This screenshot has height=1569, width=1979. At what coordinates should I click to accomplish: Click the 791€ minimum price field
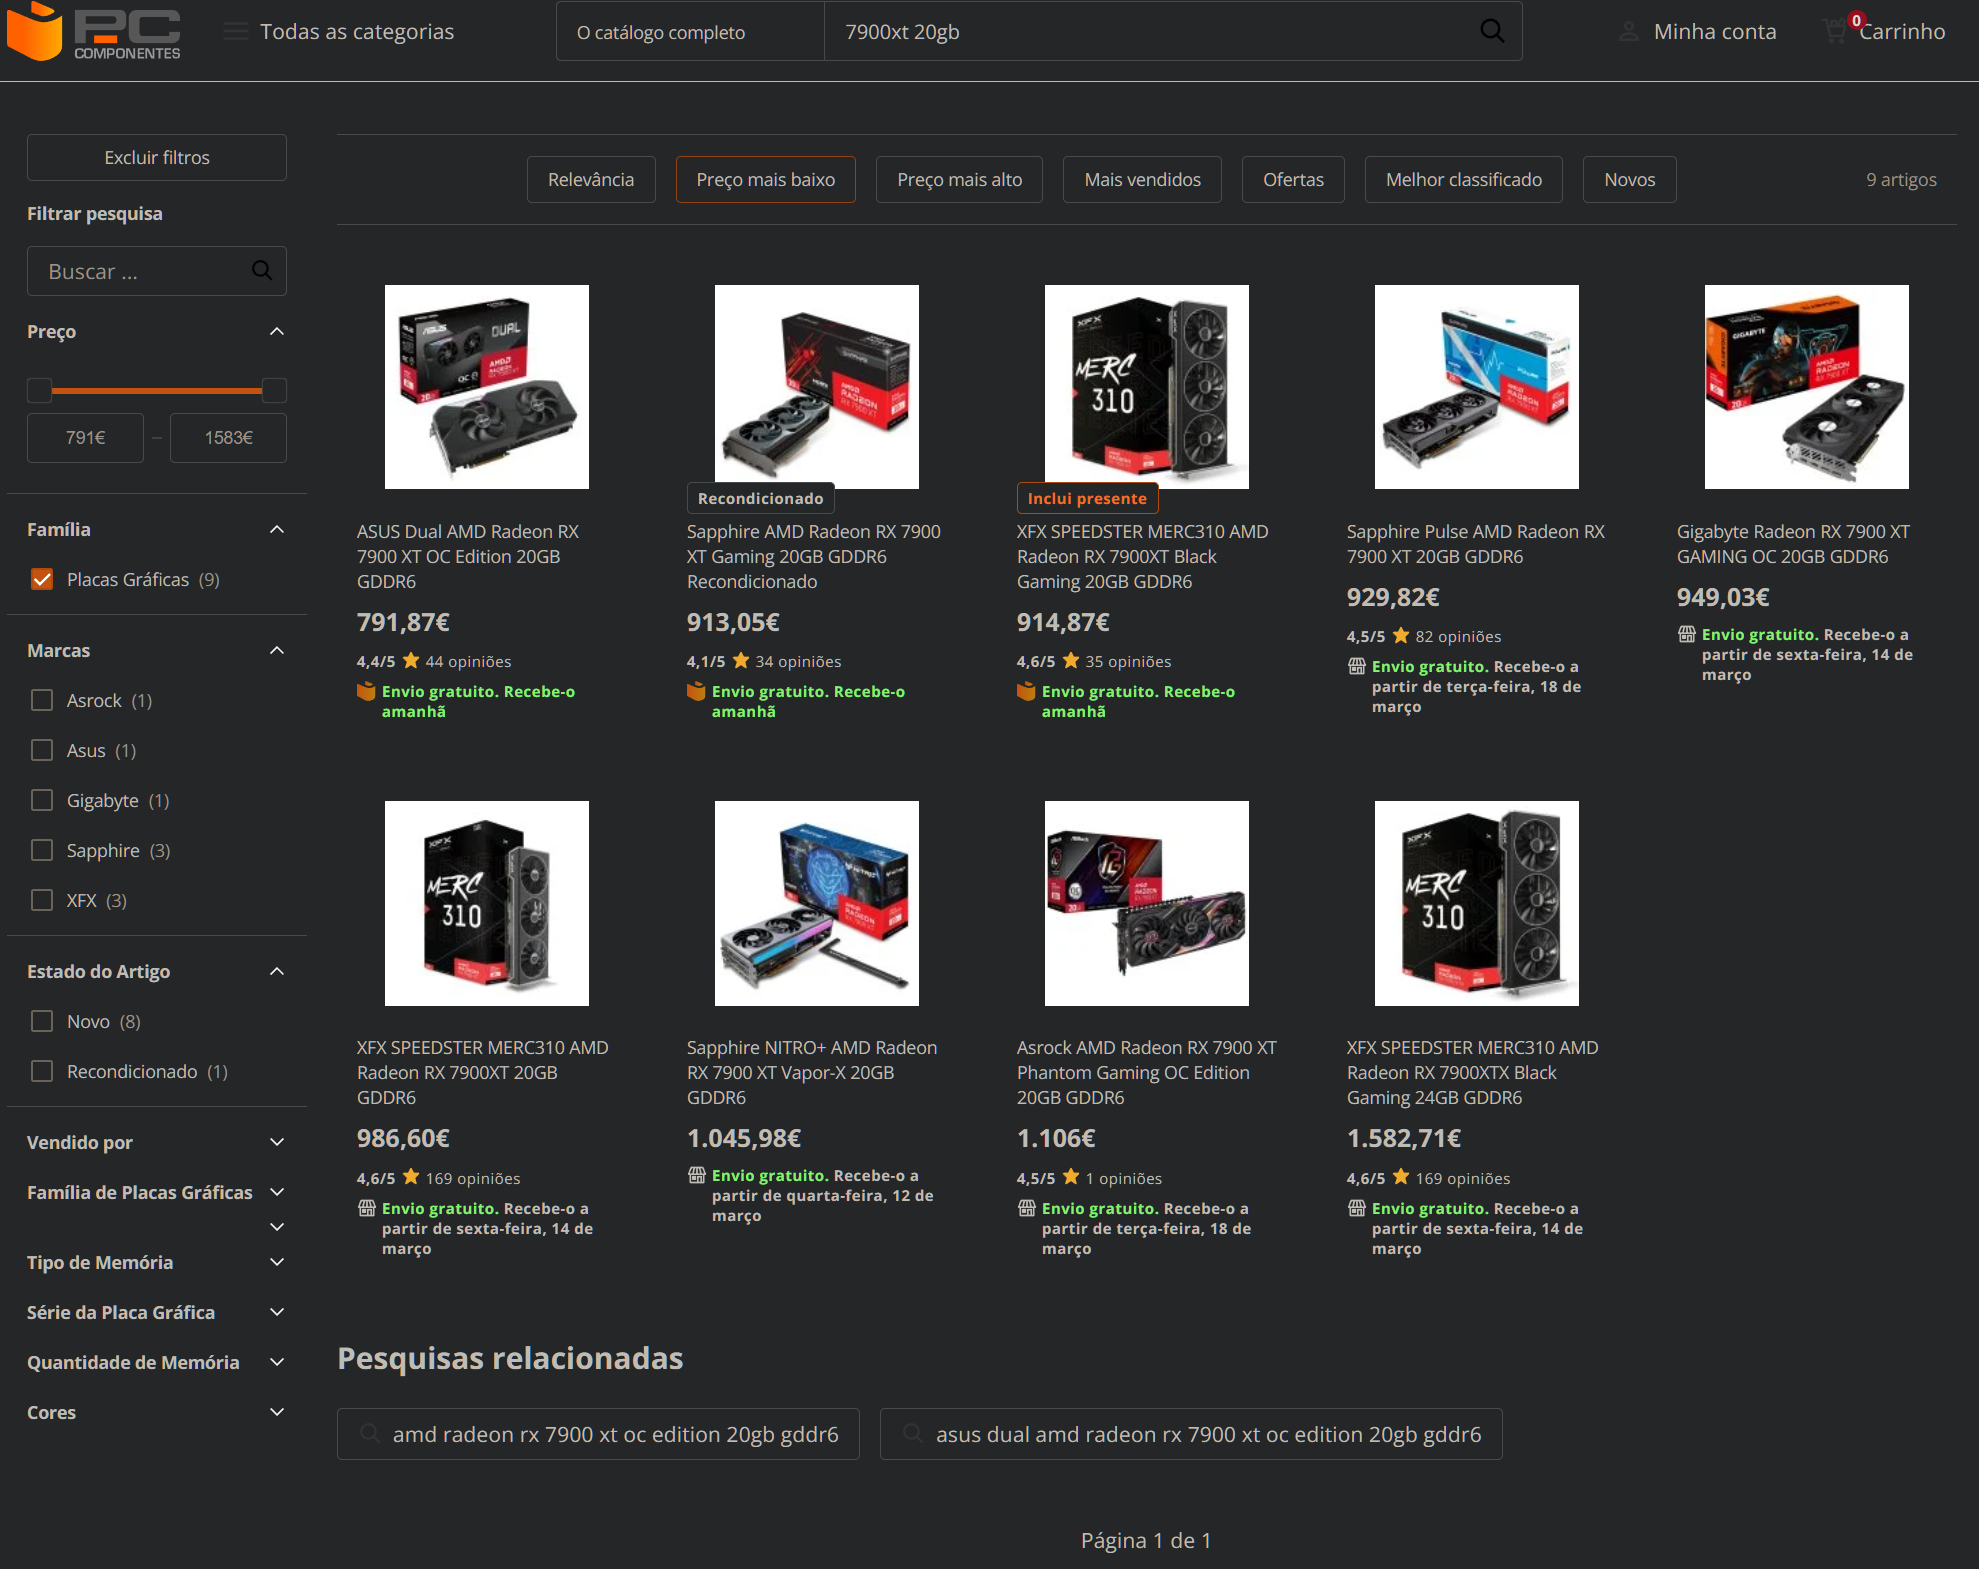tap(85, 437)
